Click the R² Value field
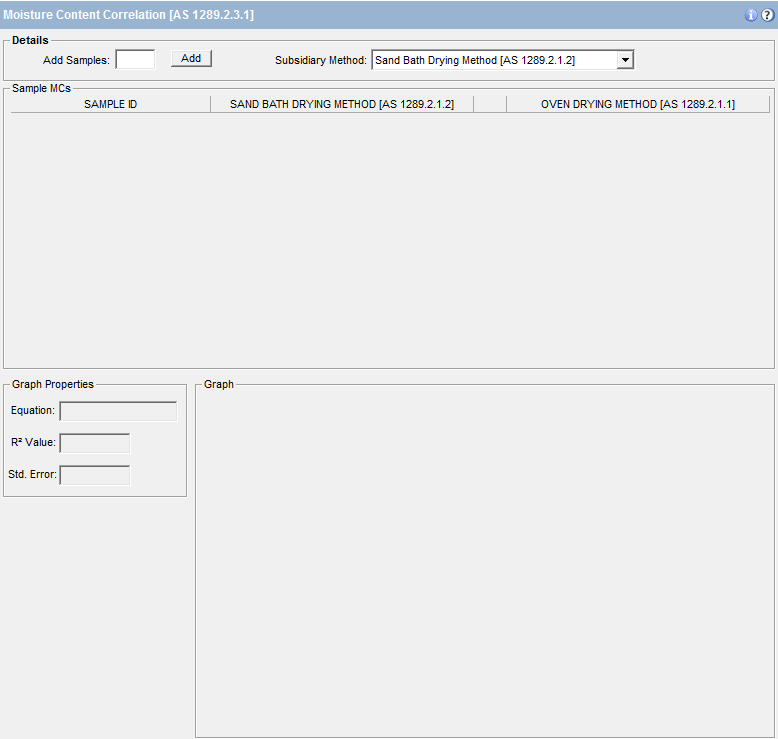 tap(95, 443)
